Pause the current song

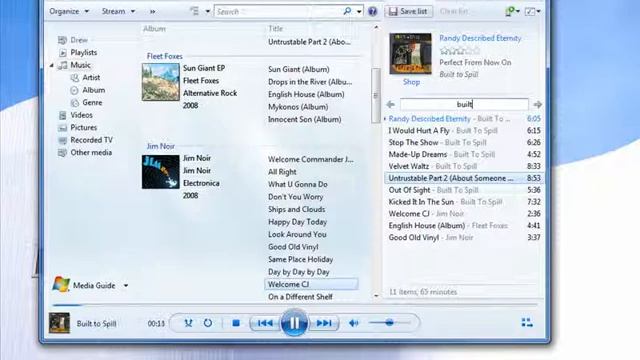click(294, 323)
